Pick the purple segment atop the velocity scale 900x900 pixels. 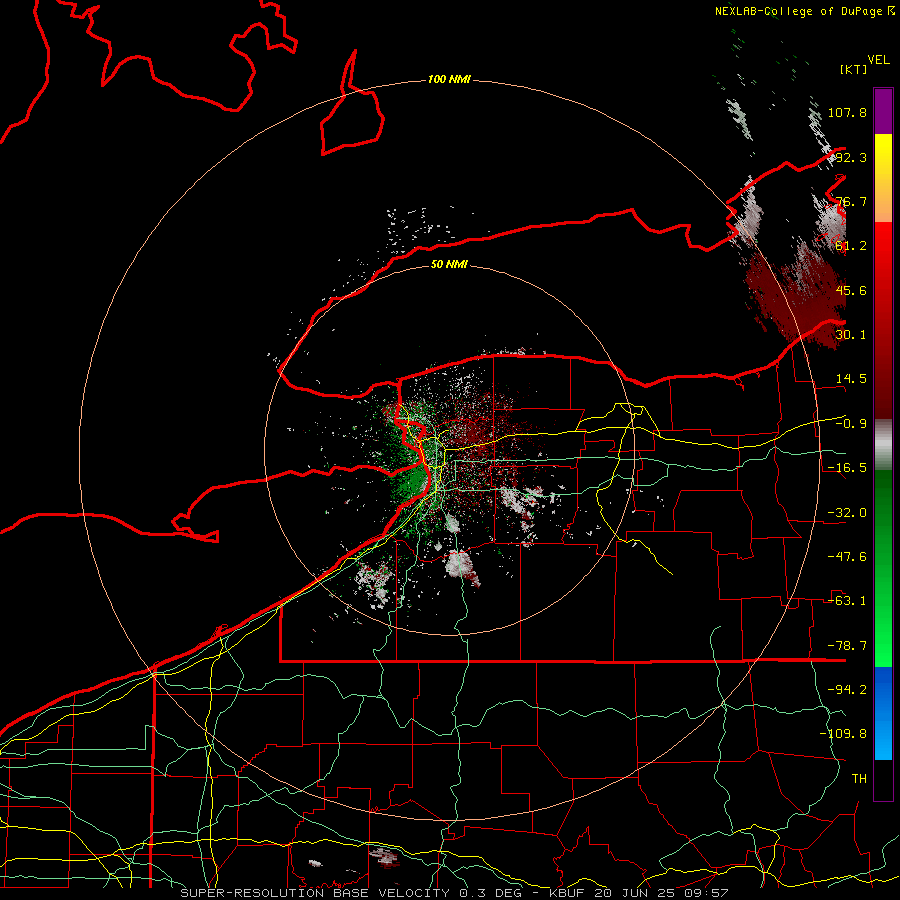[883, 111]
